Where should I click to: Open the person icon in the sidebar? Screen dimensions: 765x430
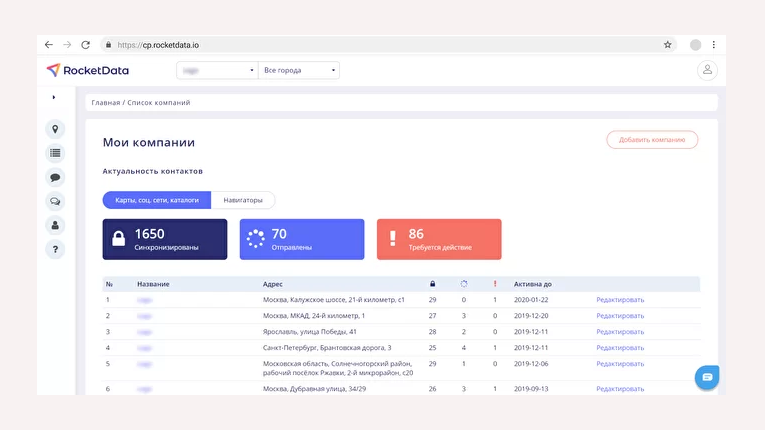55,225
